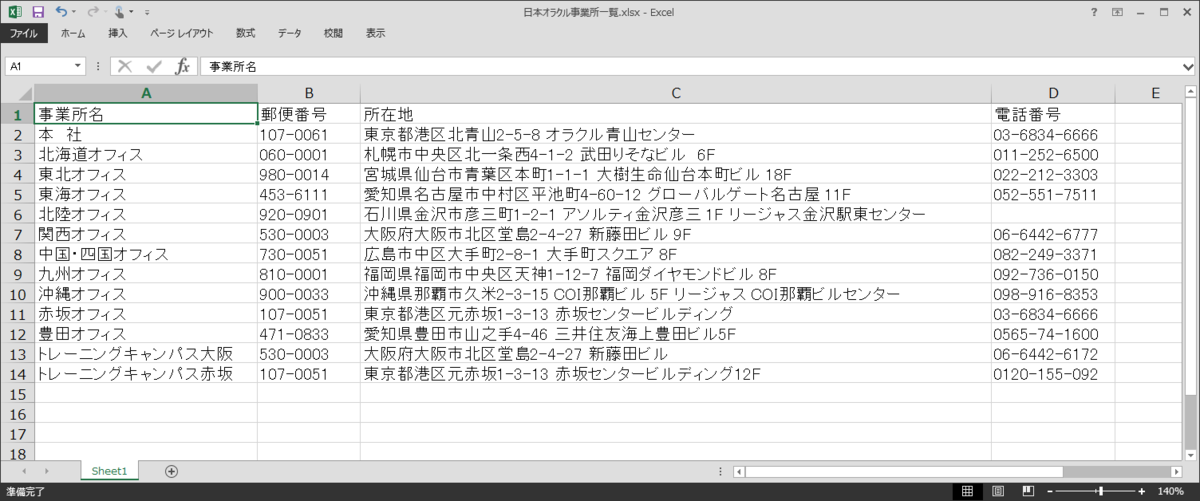1200x501 pixels.
Task: Click the formula bar showing 事業所名
Action: click(x=688, y=66)
